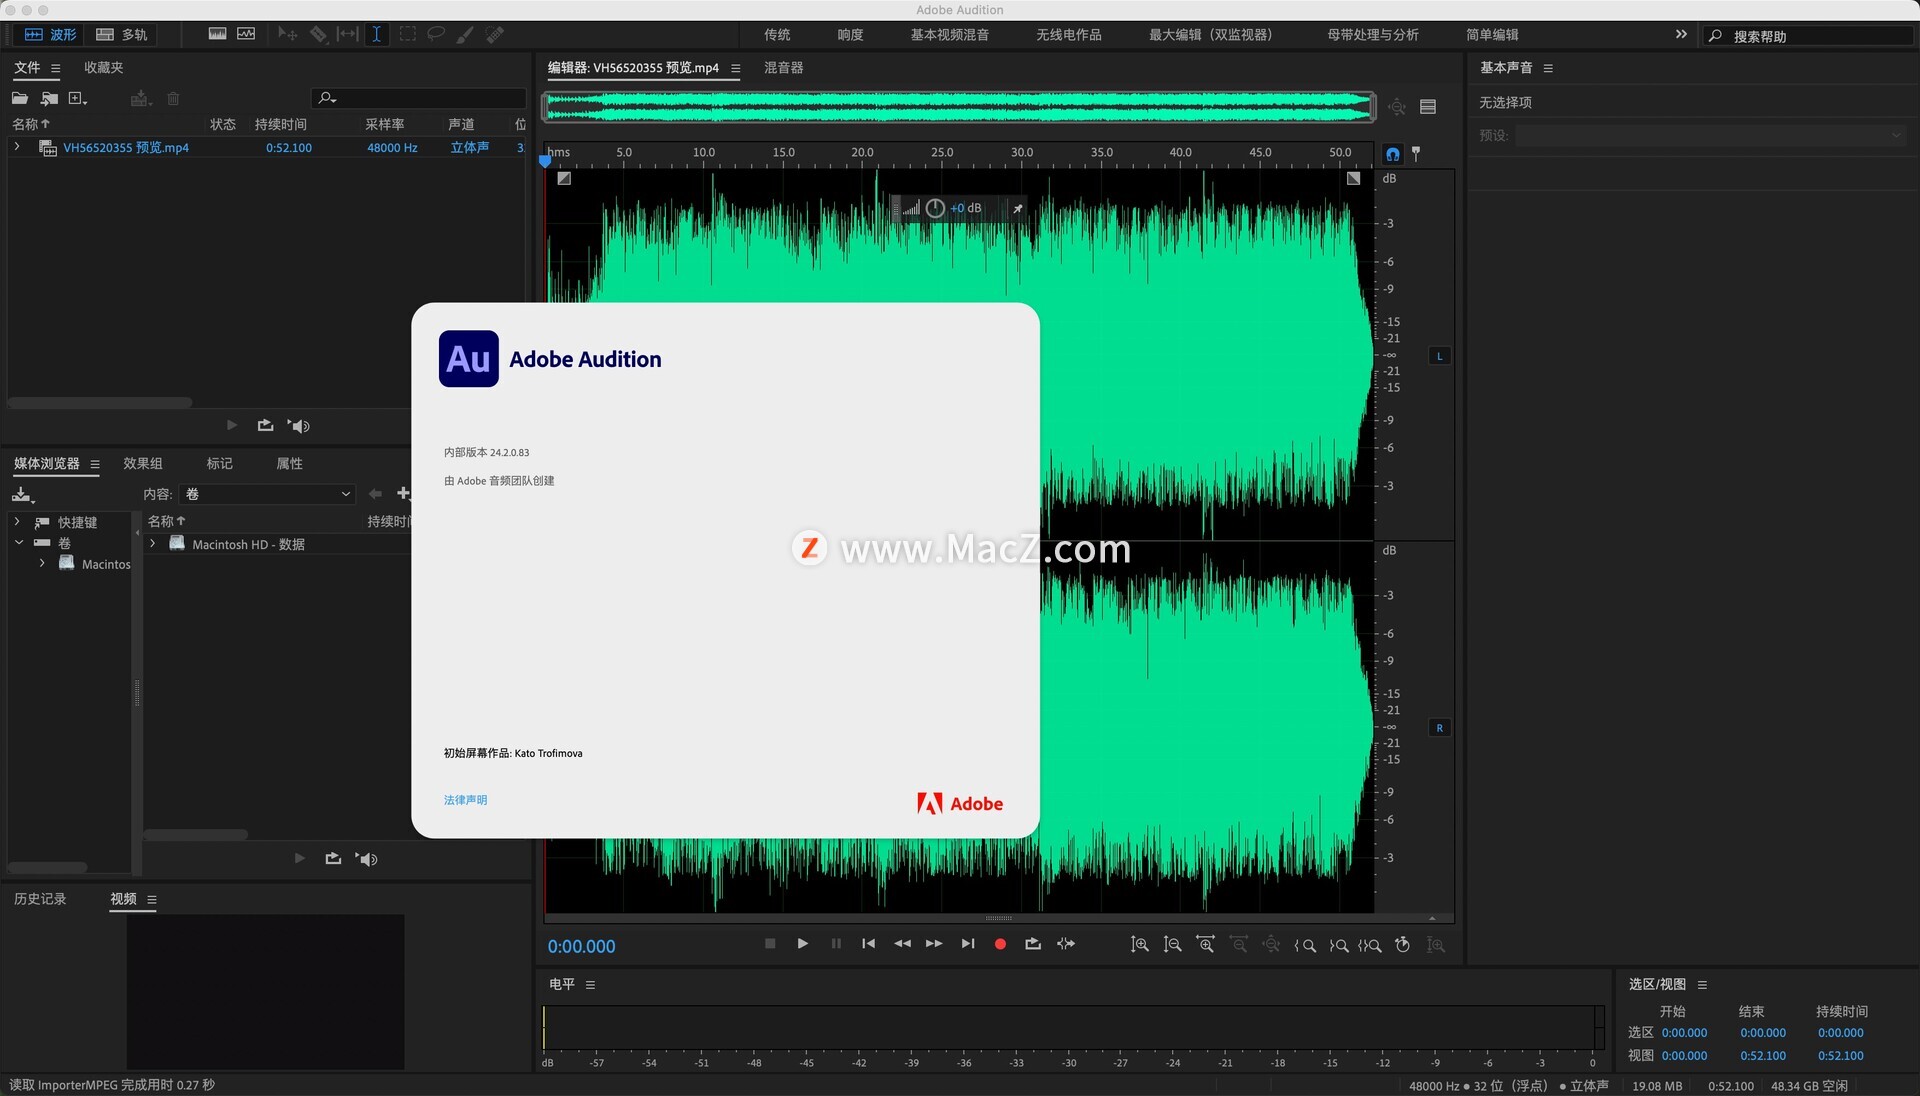Select the Slip tool
The width and height of the screenshot is (1920, 1096).
[x=347, y=34]
